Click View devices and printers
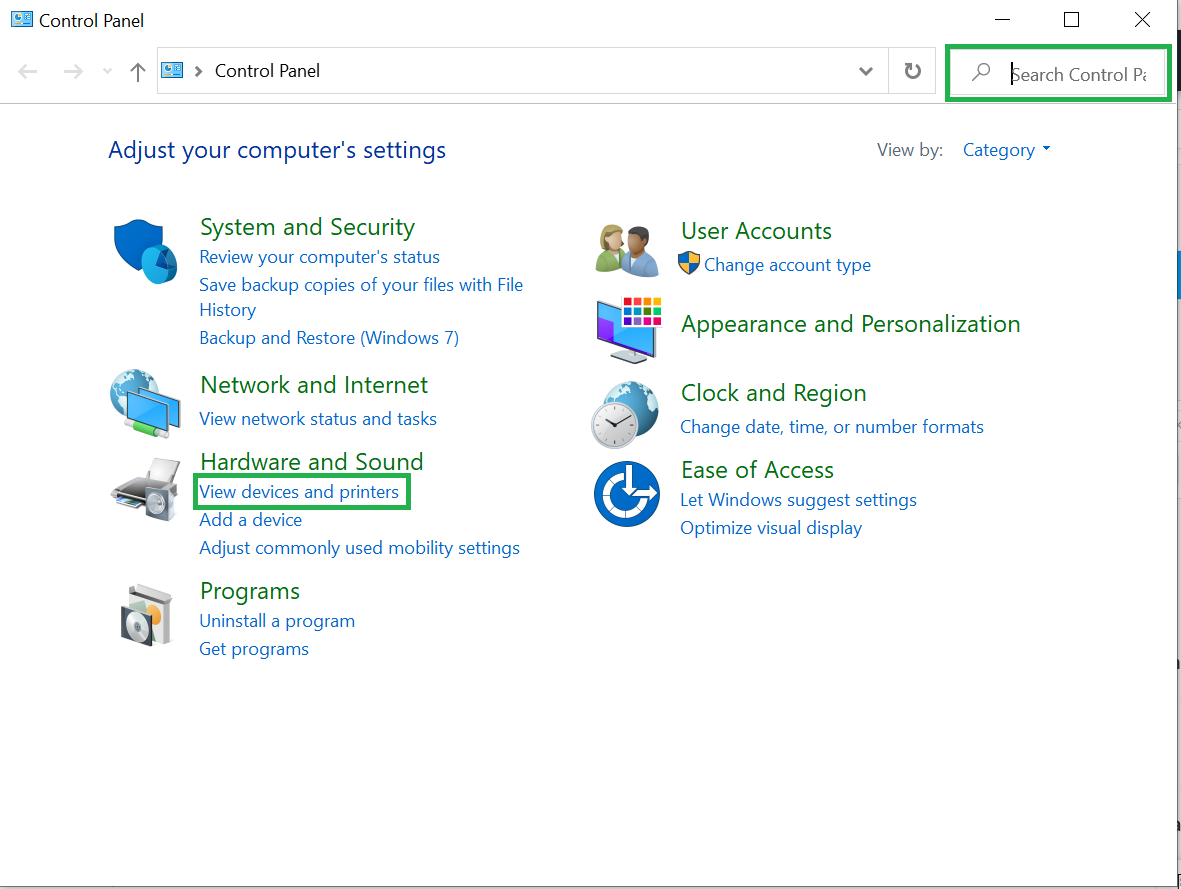This screenshot has height=889, width=1181. coord(299,492)
